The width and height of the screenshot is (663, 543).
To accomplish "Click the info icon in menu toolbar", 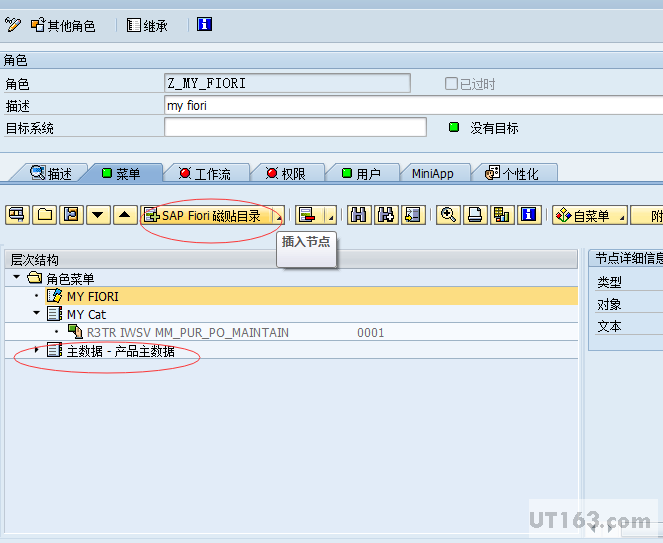I will click(529, 215).
